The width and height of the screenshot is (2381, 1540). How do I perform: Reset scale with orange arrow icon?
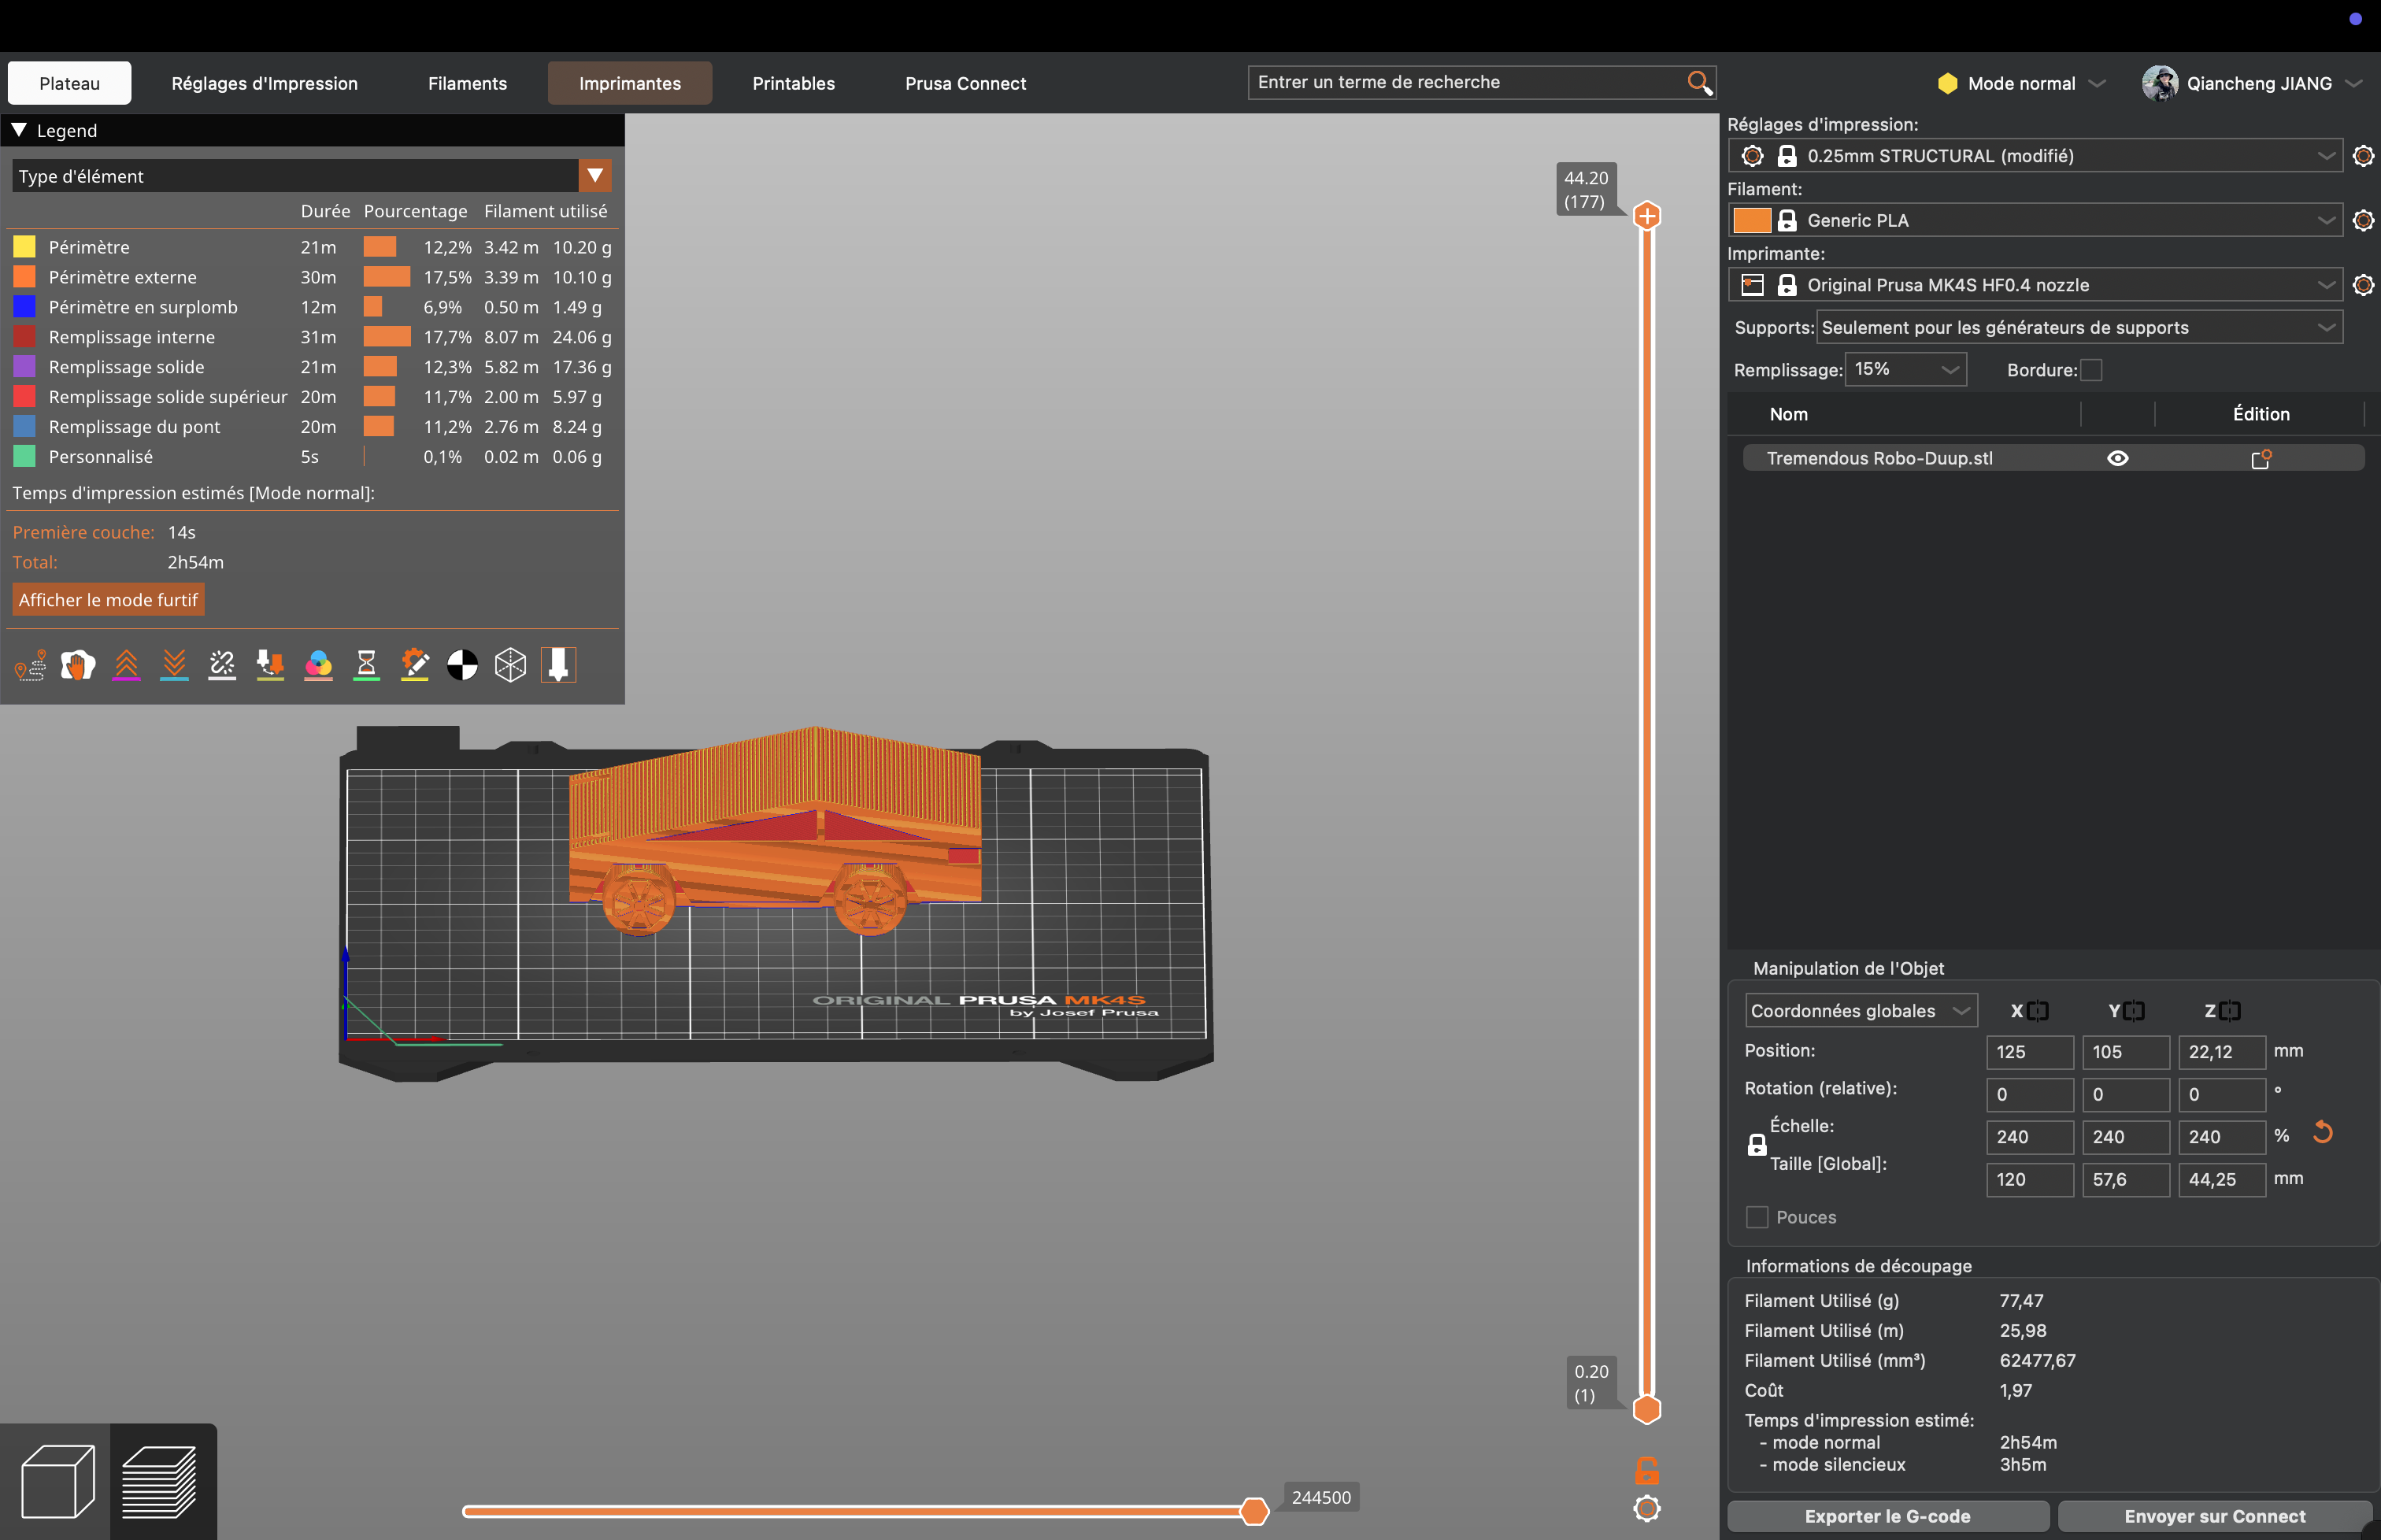click(x=2322, y=1133)
